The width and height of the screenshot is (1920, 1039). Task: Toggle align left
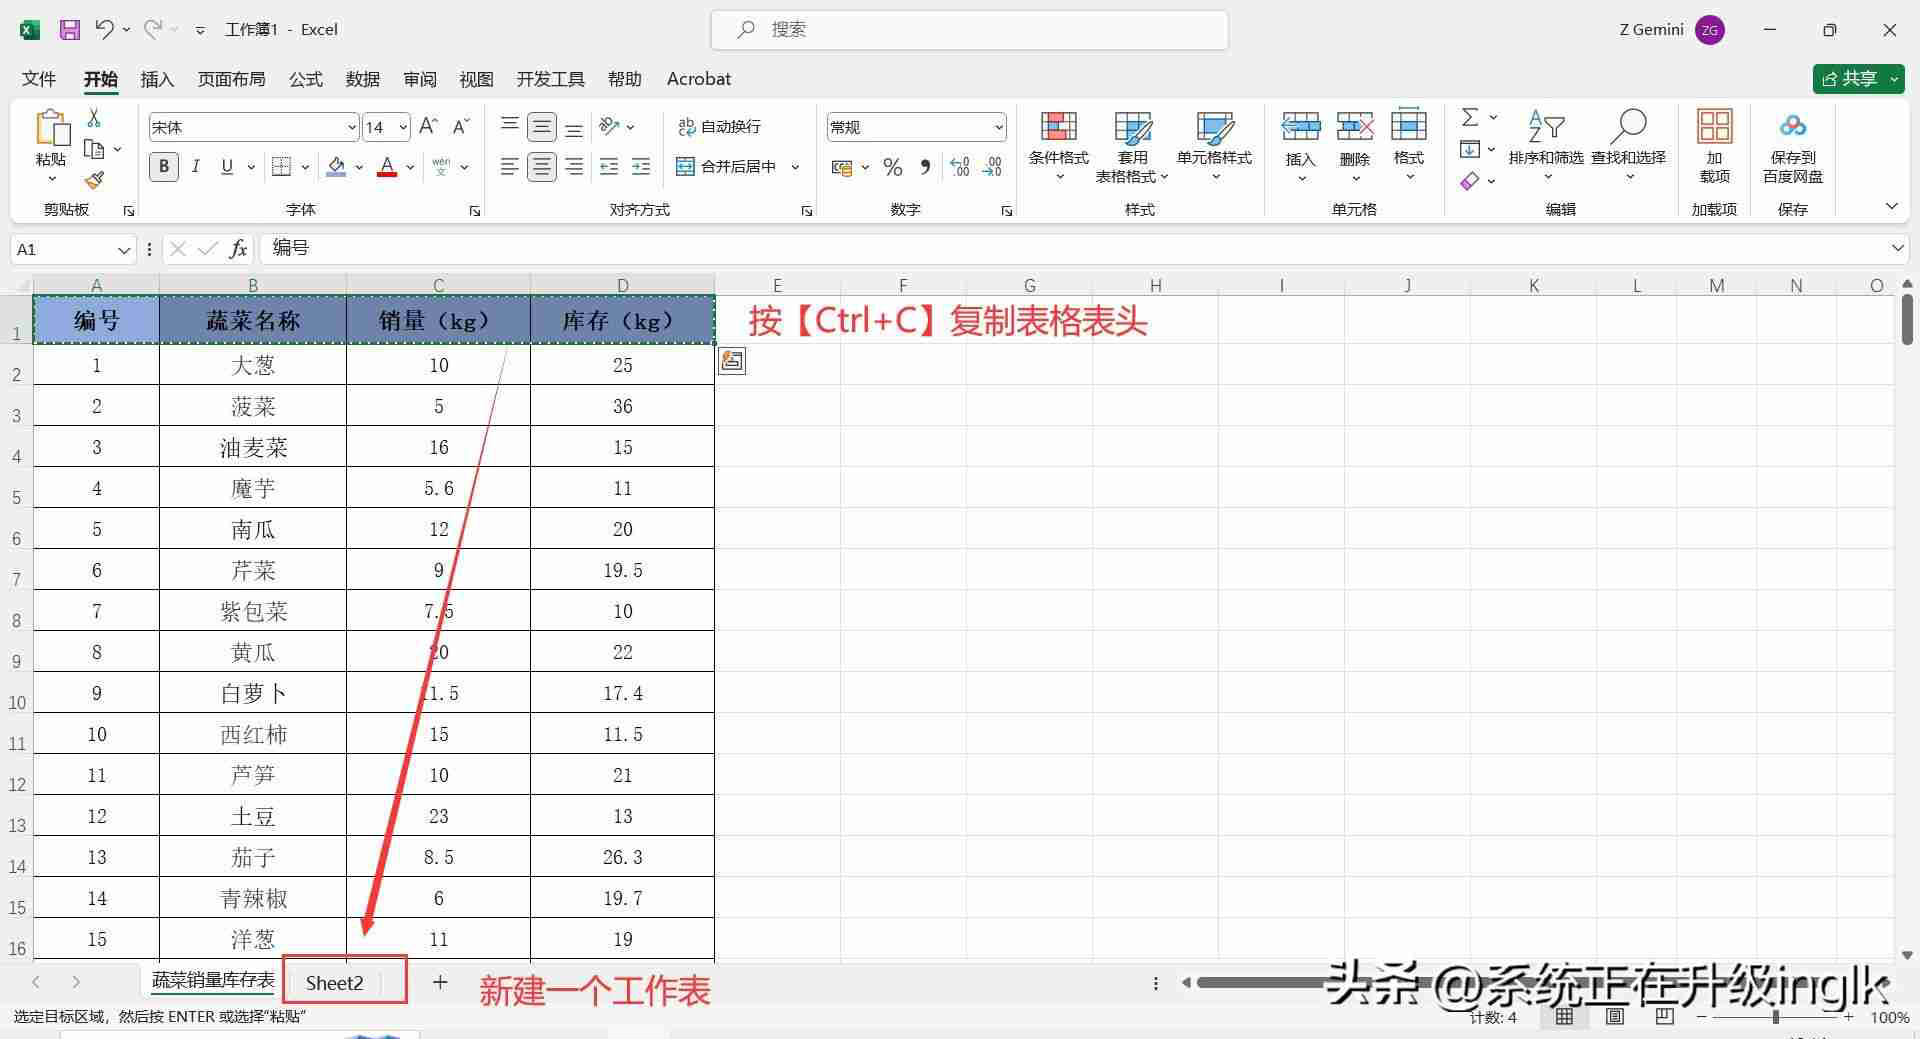(x=509, y=166)
